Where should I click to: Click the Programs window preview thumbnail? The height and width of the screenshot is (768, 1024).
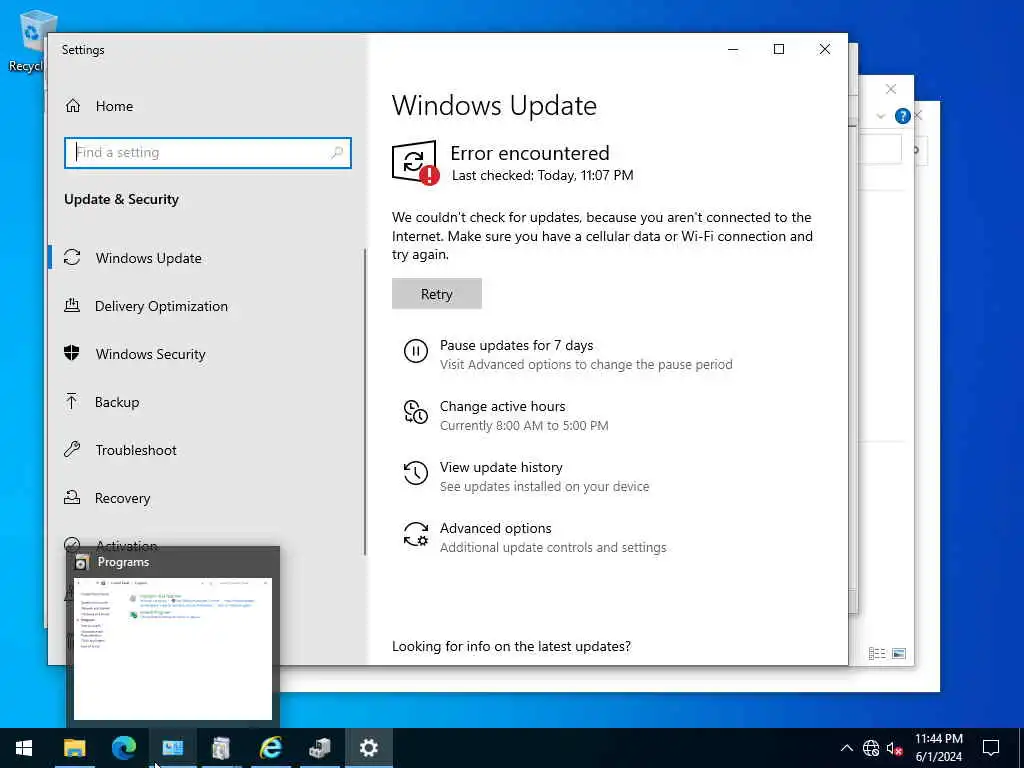[x=172, y=648]
